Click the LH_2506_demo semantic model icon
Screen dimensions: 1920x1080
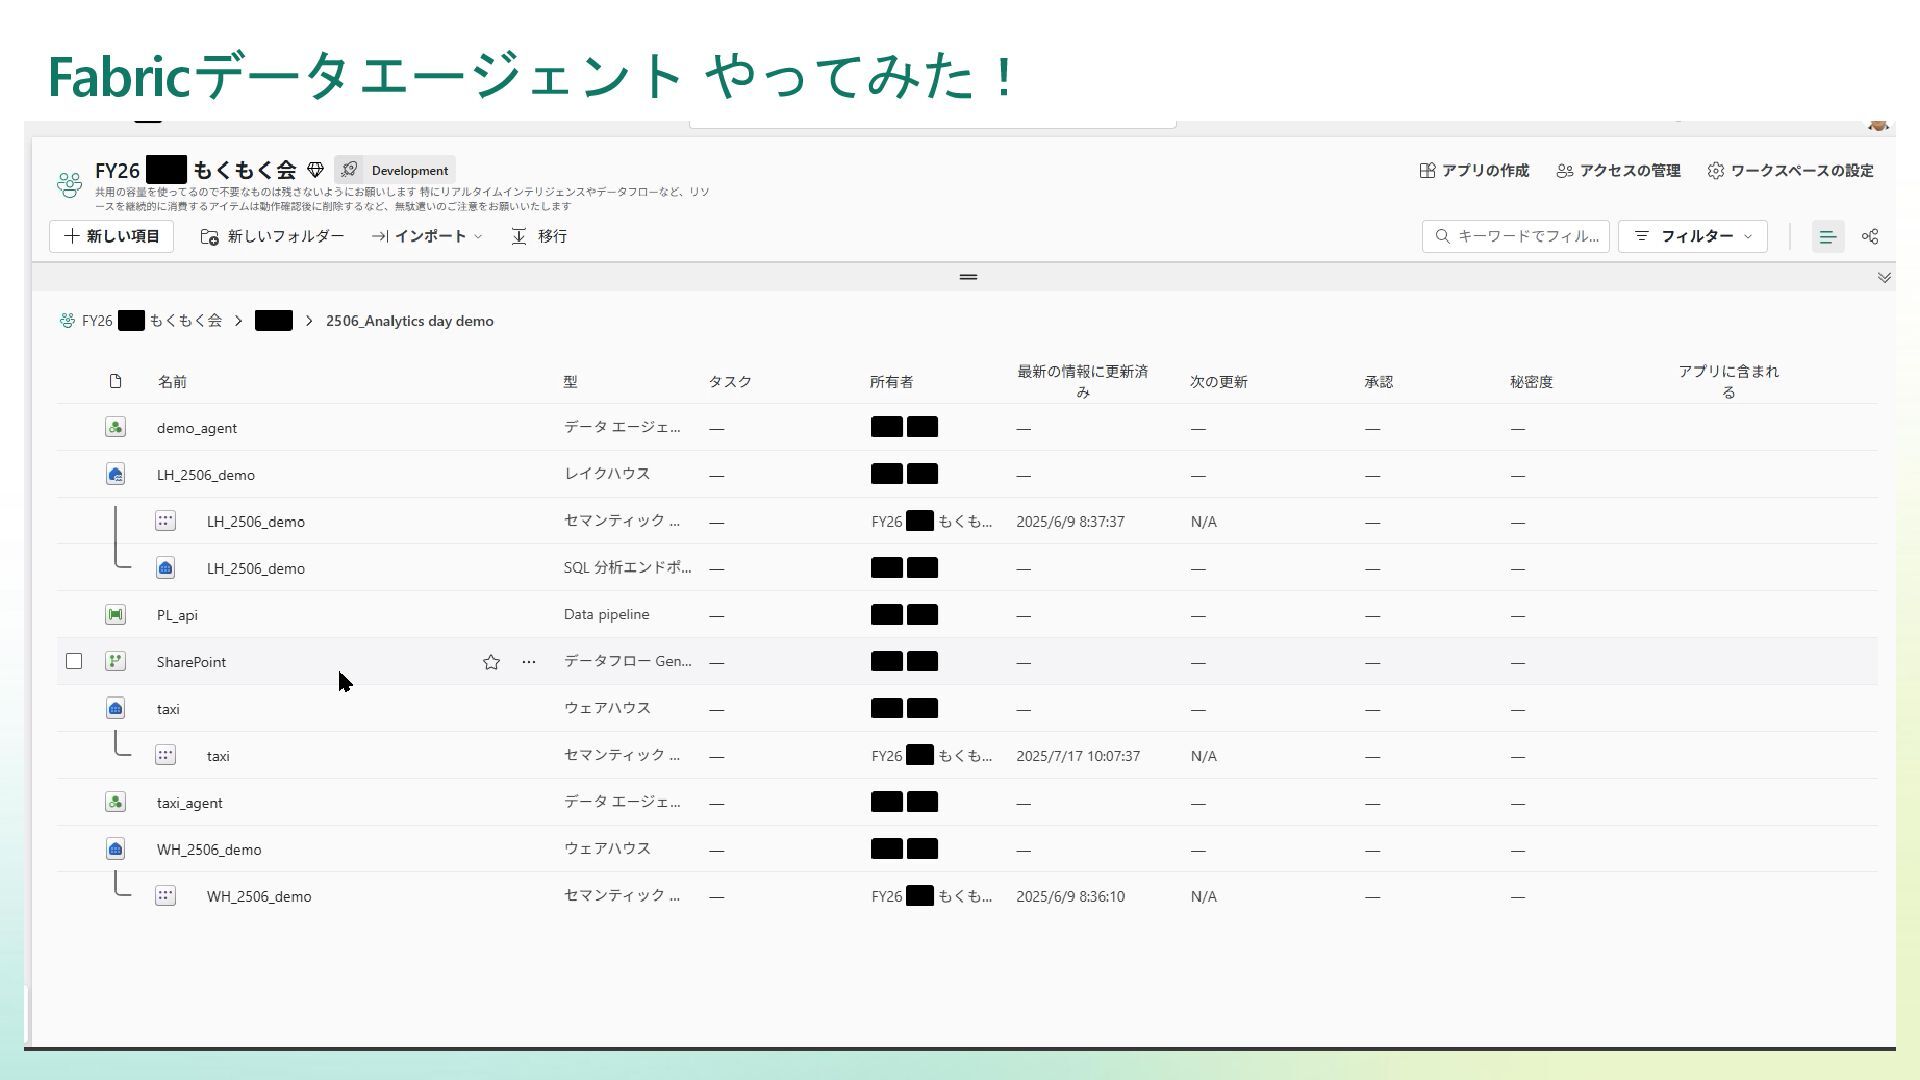[x=165, y=521]
